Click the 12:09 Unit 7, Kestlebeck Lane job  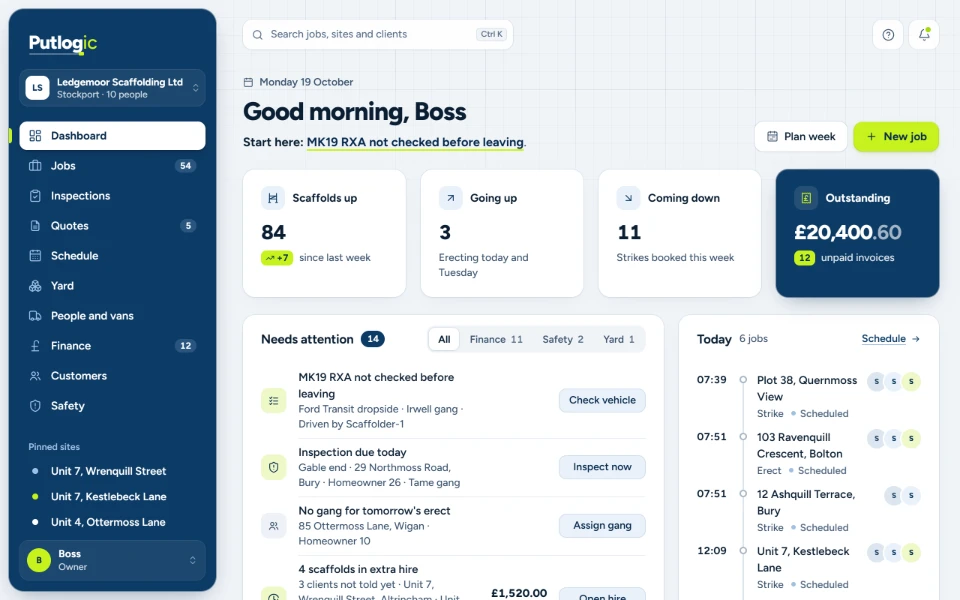point(809,567)
